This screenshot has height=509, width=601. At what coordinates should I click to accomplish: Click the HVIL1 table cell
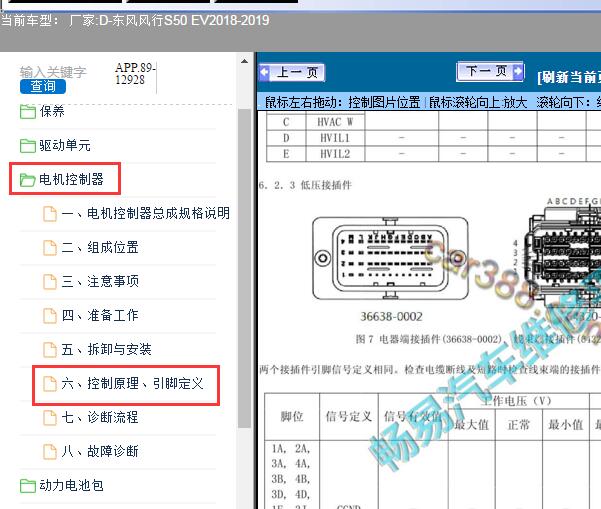pos(335,138)
